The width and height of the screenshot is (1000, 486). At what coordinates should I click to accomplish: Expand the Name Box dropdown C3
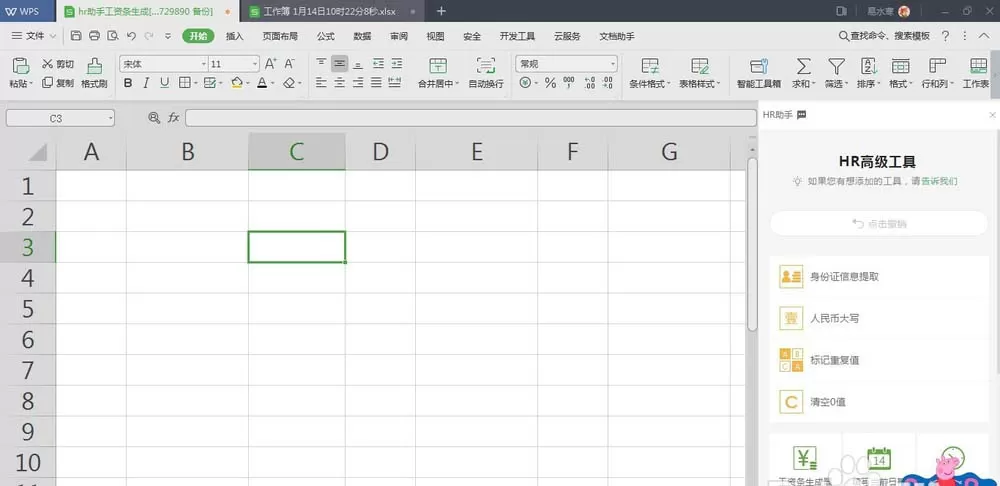pos(110,118)
